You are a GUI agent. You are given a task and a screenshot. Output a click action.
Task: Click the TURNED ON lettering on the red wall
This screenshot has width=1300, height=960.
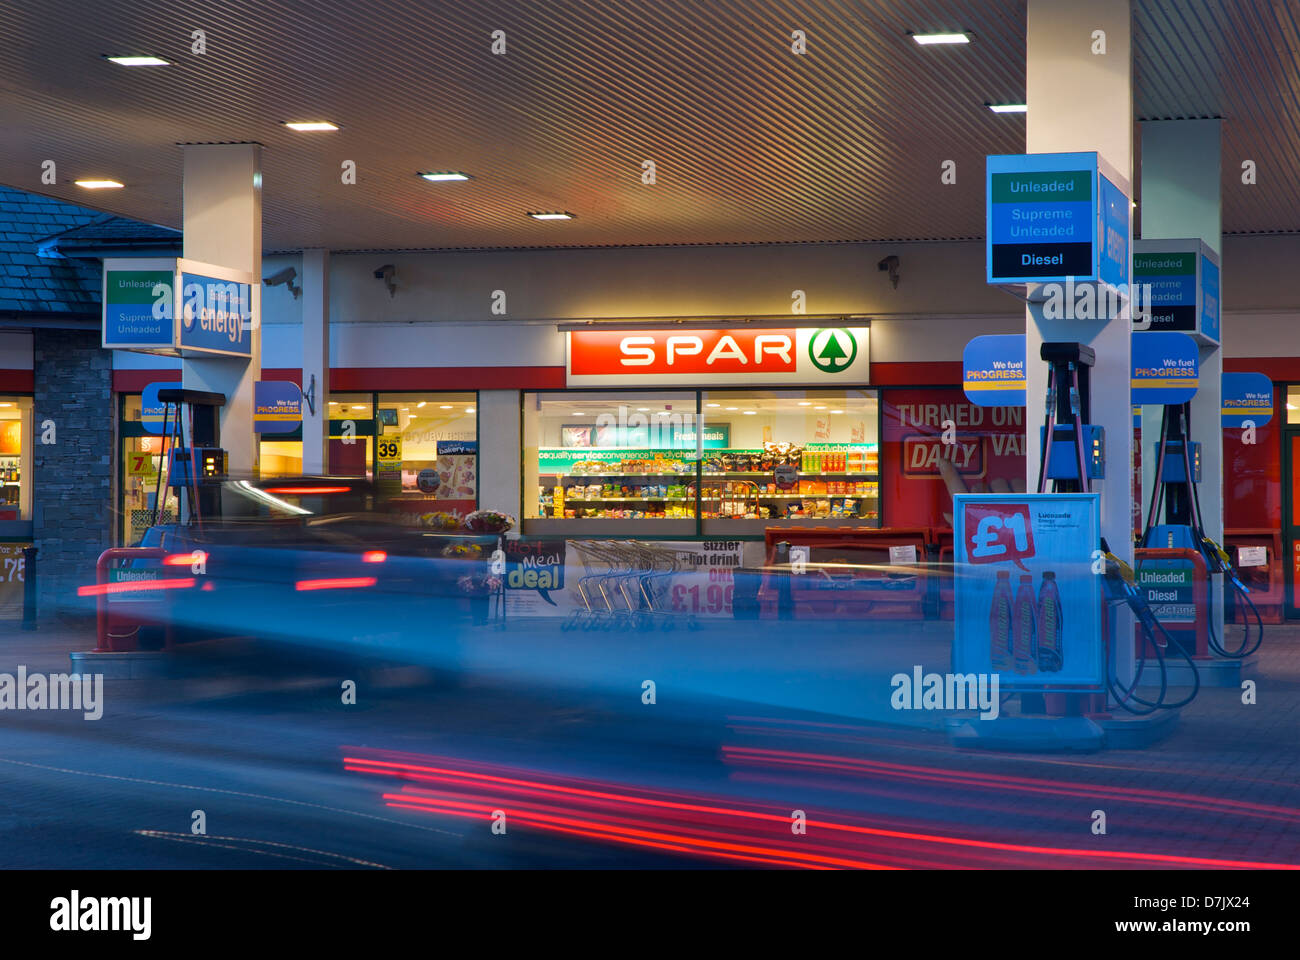point(958,415)
